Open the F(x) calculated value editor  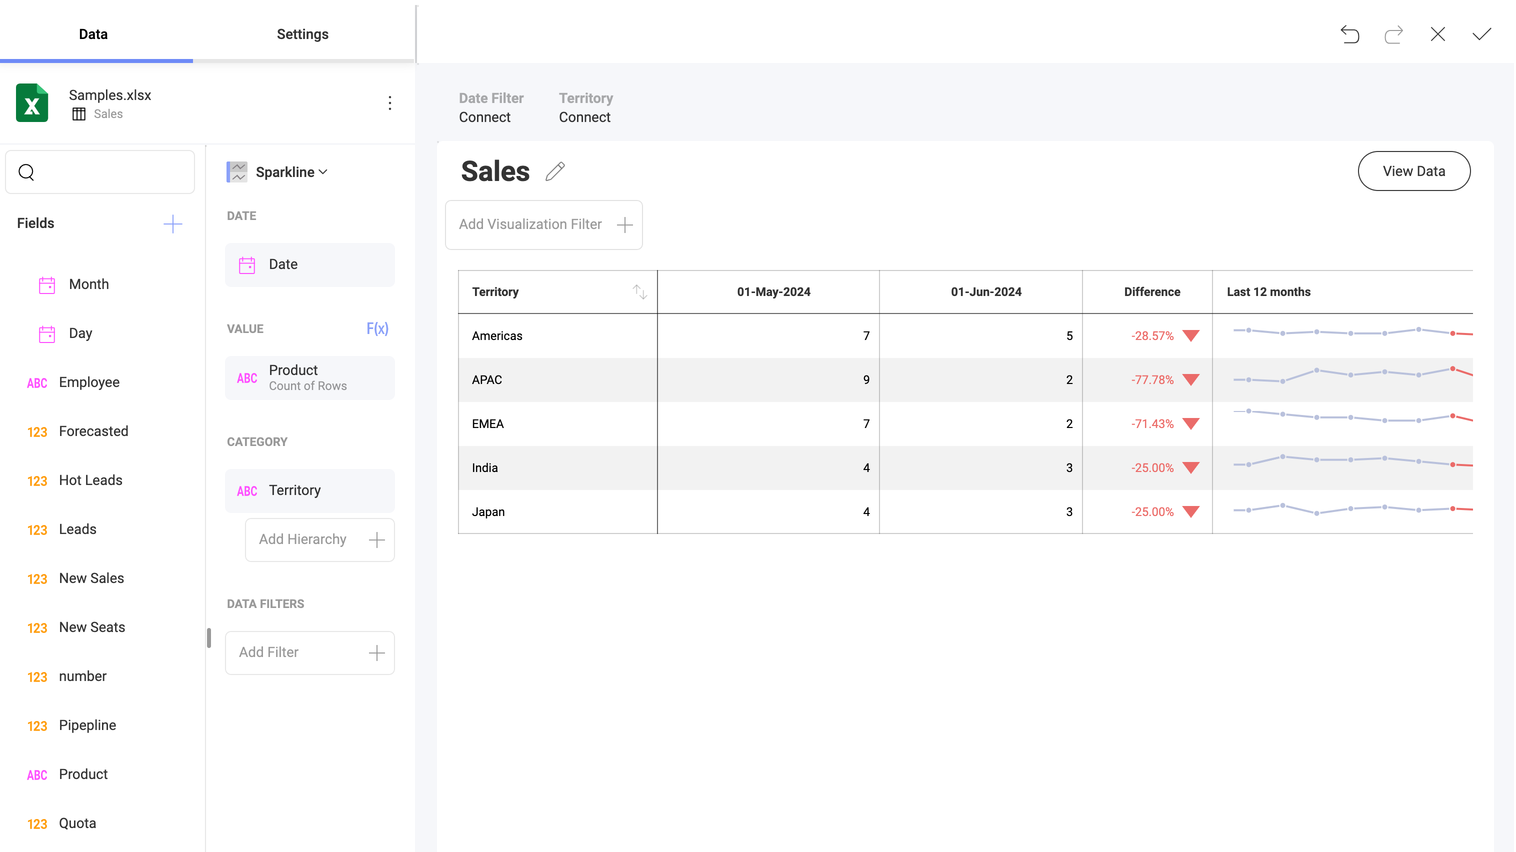[377, 329]
